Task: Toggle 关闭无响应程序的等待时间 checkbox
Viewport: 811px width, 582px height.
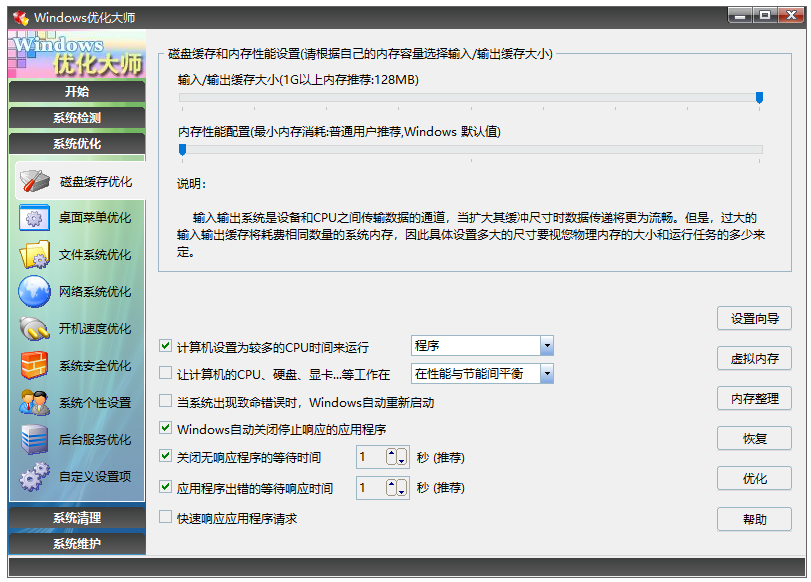Action: pos(165,456)
